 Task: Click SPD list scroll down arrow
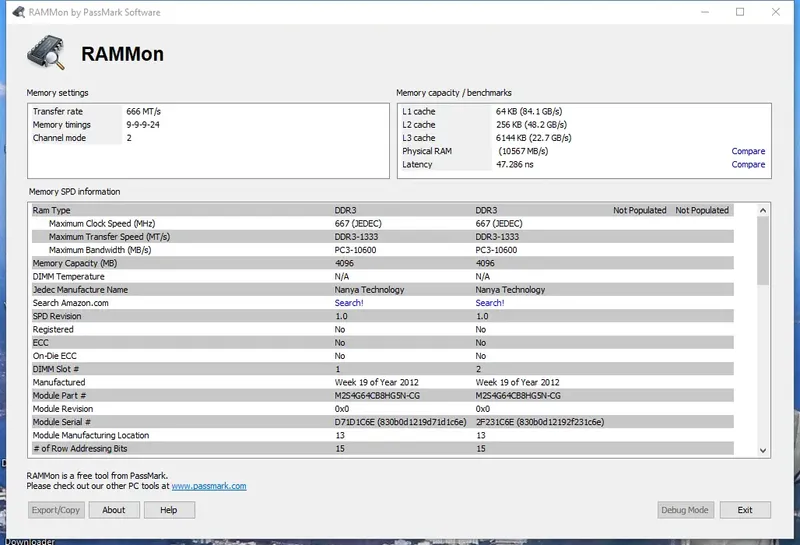point(763,450)
